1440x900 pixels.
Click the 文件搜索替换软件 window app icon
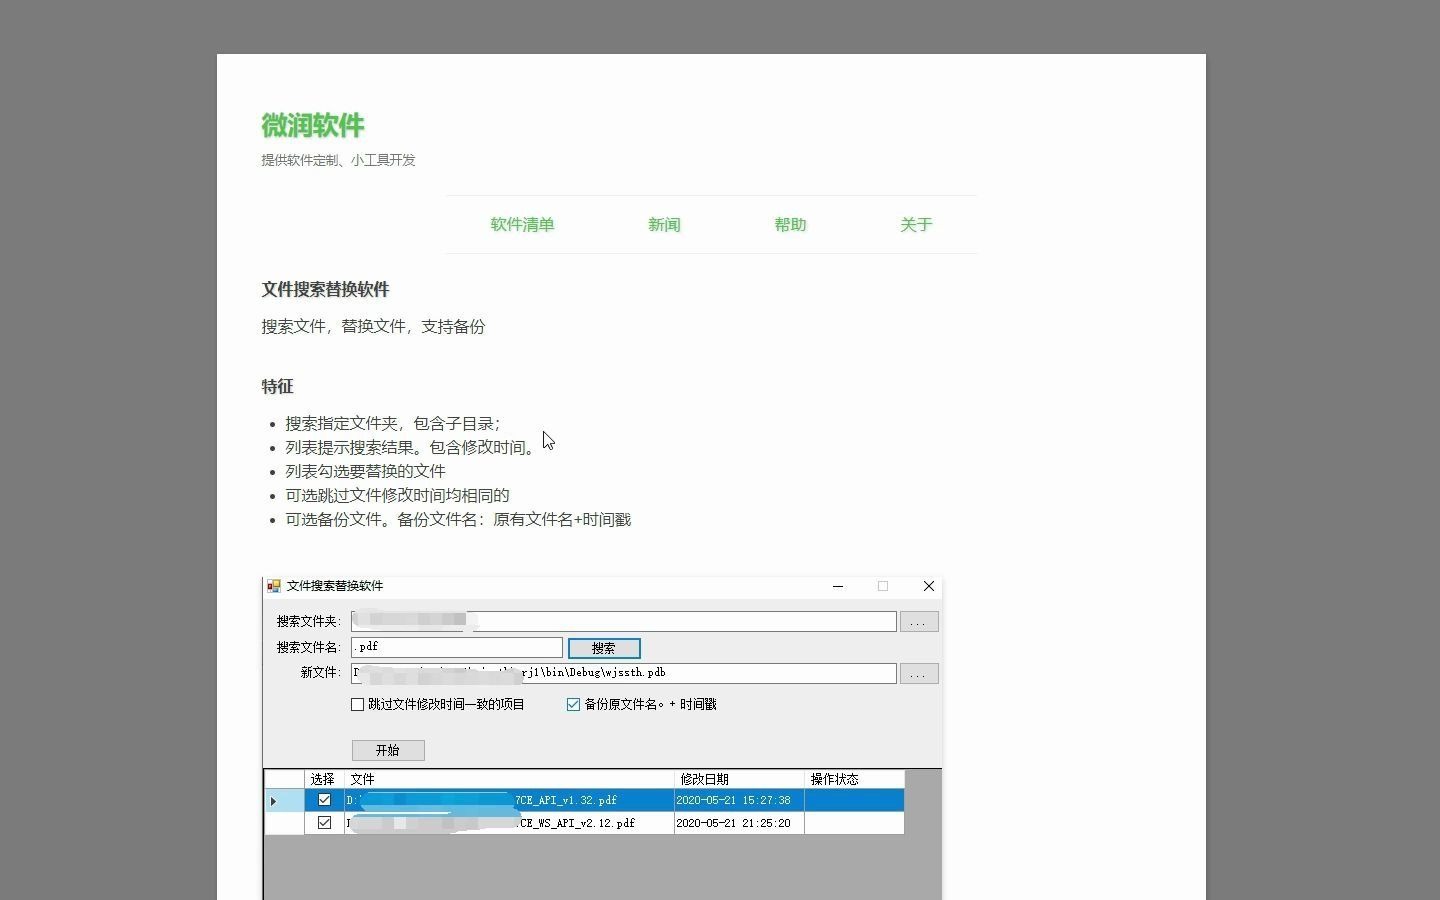274,586
